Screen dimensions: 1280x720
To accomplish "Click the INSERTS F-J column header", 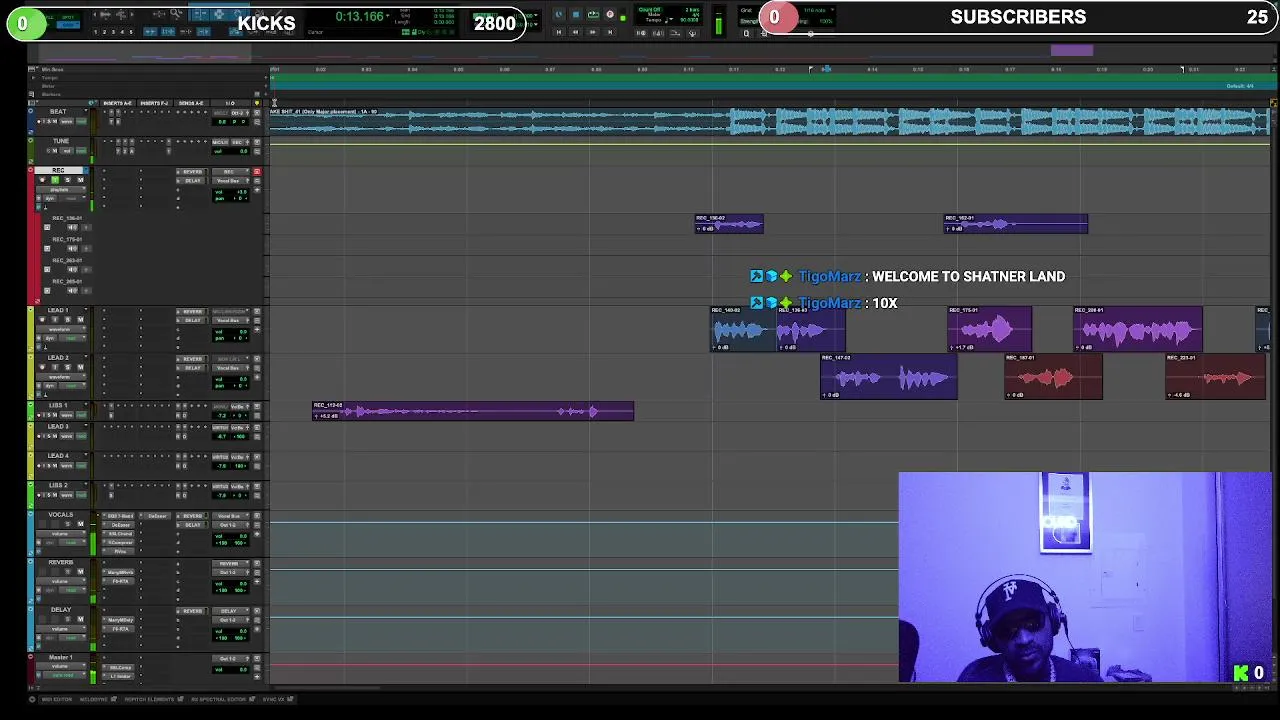I will pyautogui.click(x=154, y=103).
